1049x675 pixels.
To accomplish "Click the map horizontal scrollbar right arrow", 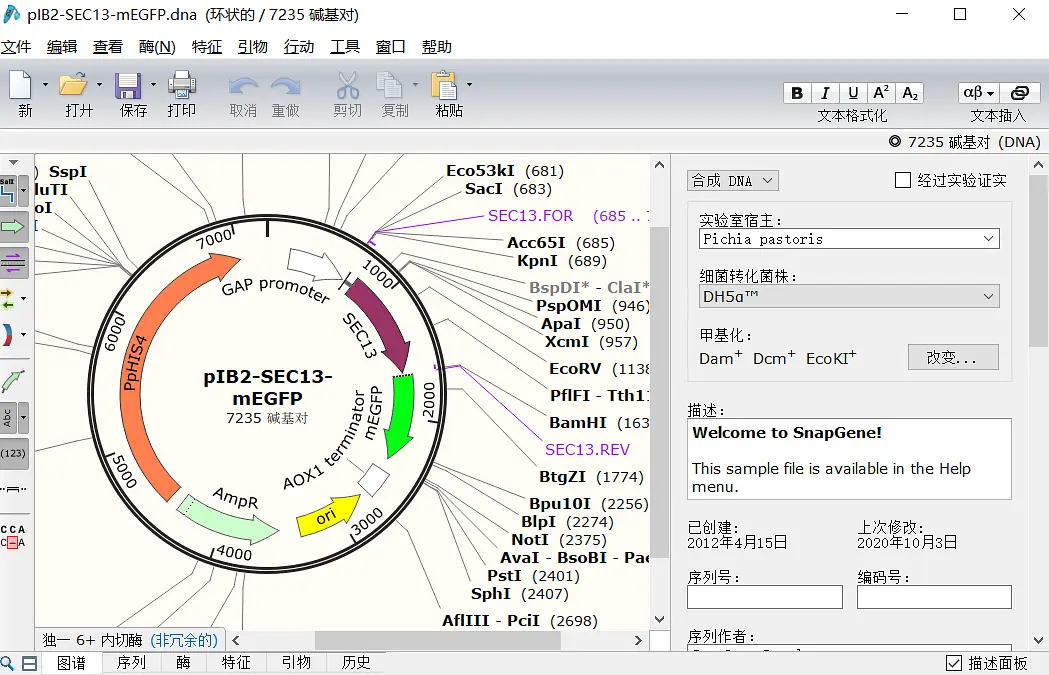I will (x=638, y=640).
